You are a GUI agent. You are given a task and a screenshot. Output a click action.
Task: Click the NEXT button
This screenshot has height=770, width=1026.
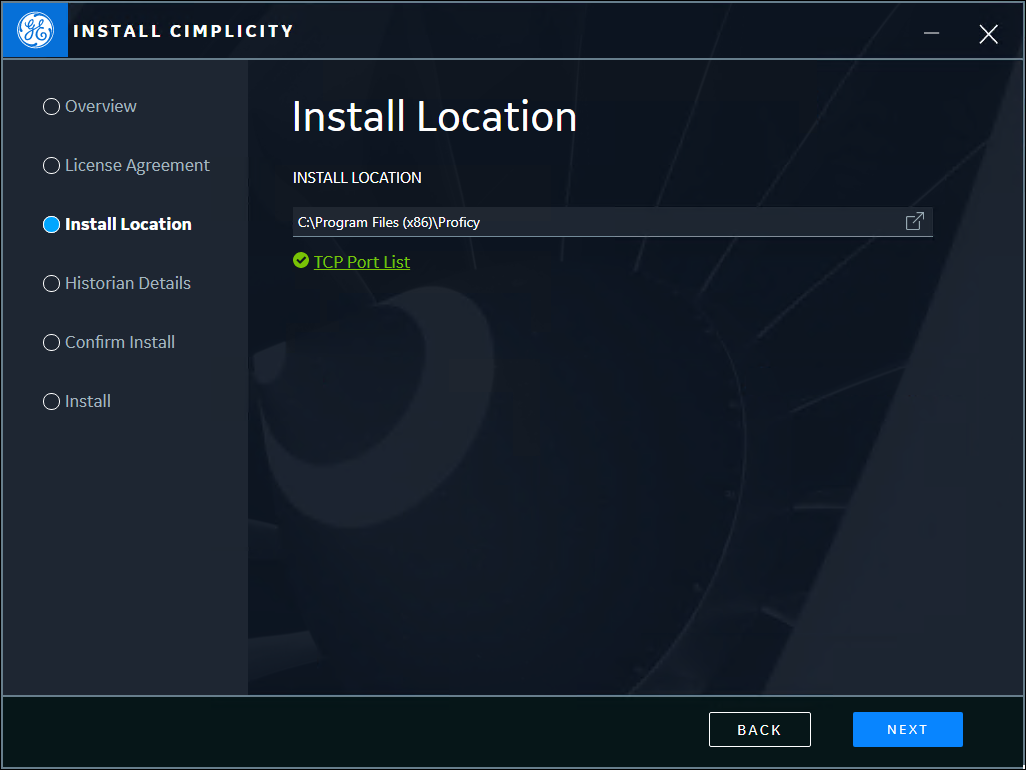[908, 729]
